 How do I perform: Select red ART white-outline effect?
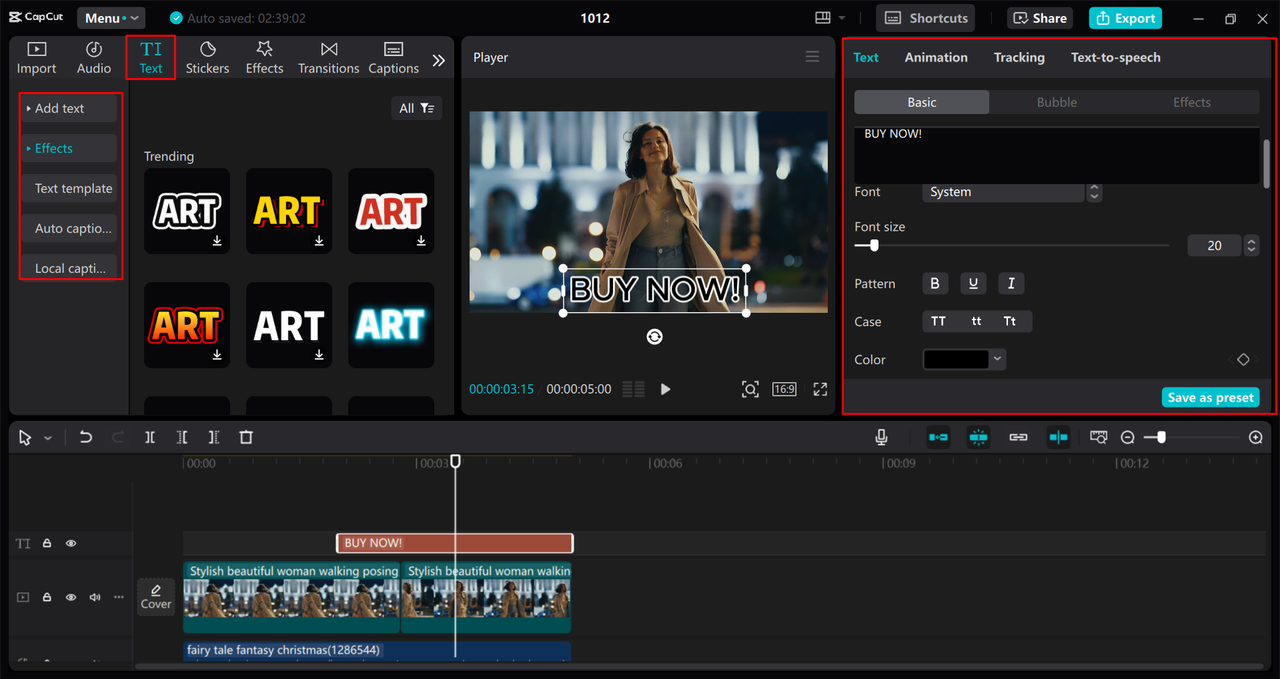coord(391,211)
